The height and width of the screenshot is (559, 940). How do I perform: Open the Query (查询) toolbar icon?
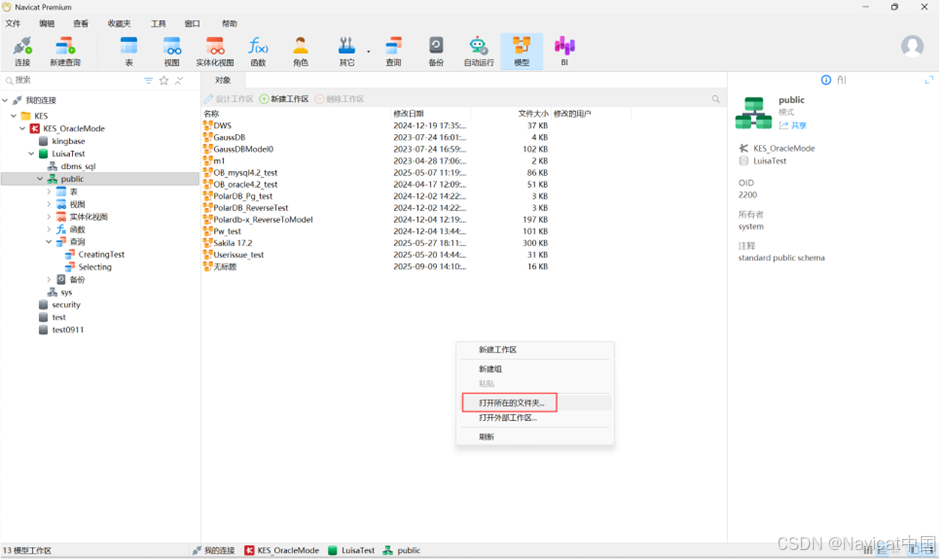pyautogui.click(x=393, y=52)
